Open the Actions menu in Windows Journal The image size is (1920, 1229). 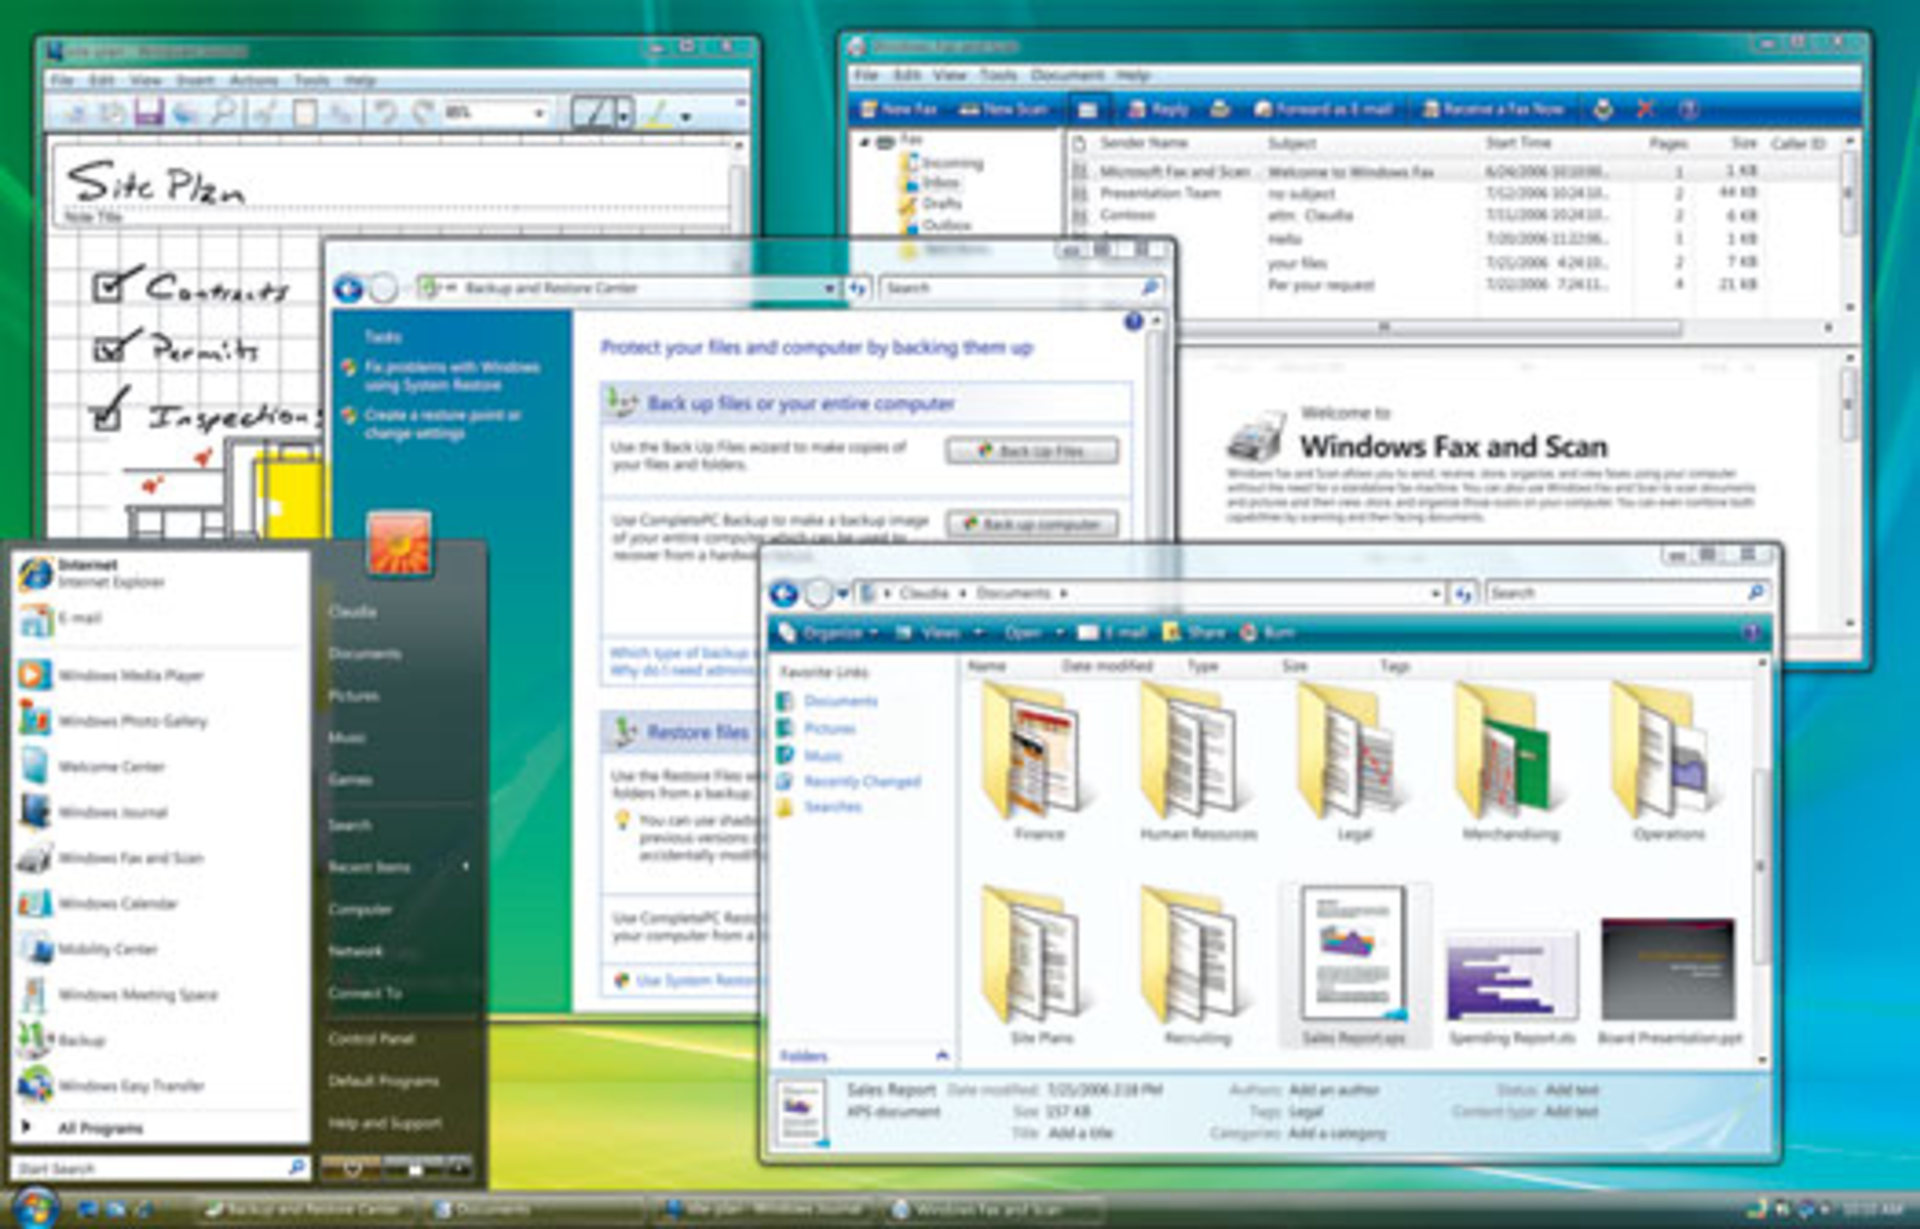(254, 80)
